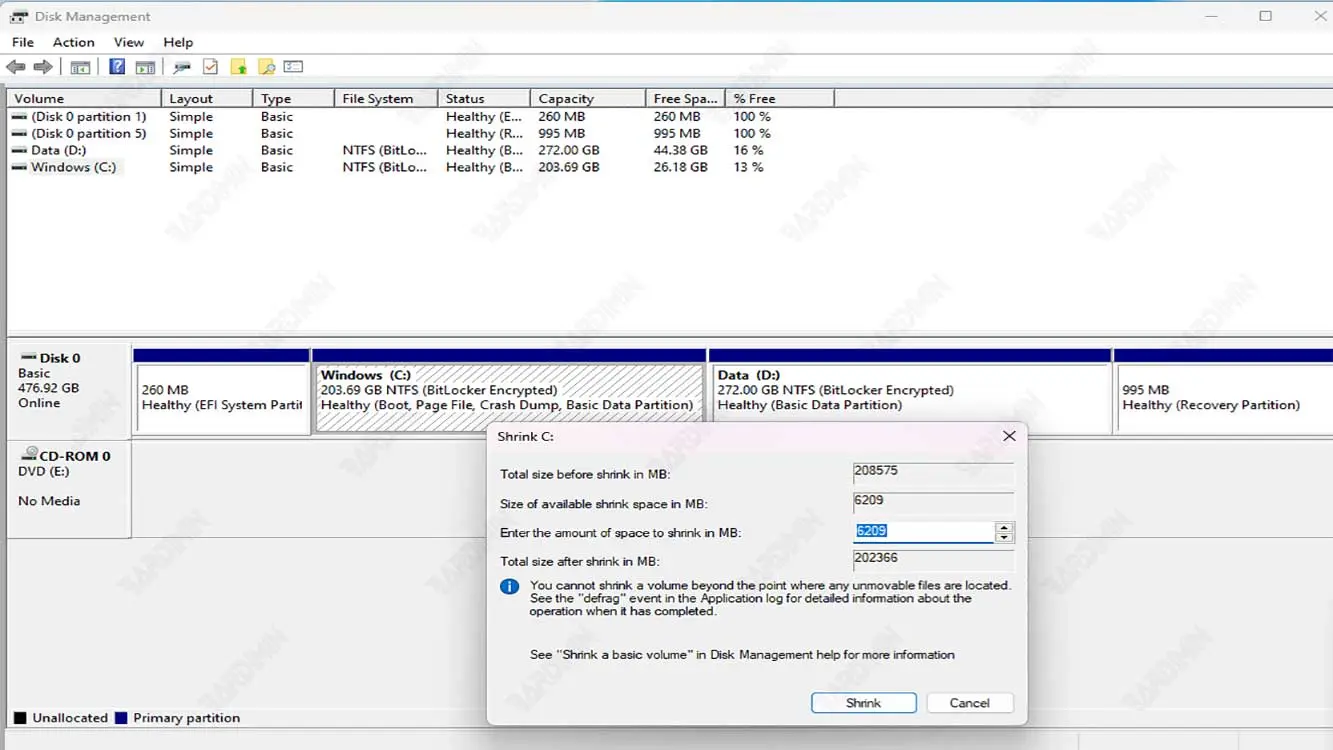The width and height of the screenshot is (1333, 750).
Task: Click the settings list toolbar icon
Action: pos(293,67)
